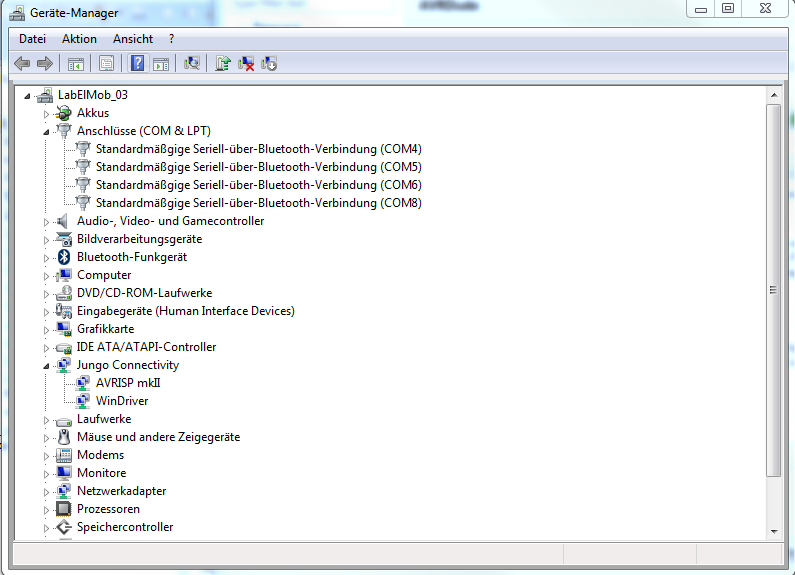This screenshot has width=795, height=575.
Task: Click the Mäuse und andere Zeigegeräte icon
Action: click(x=64, y=437)
